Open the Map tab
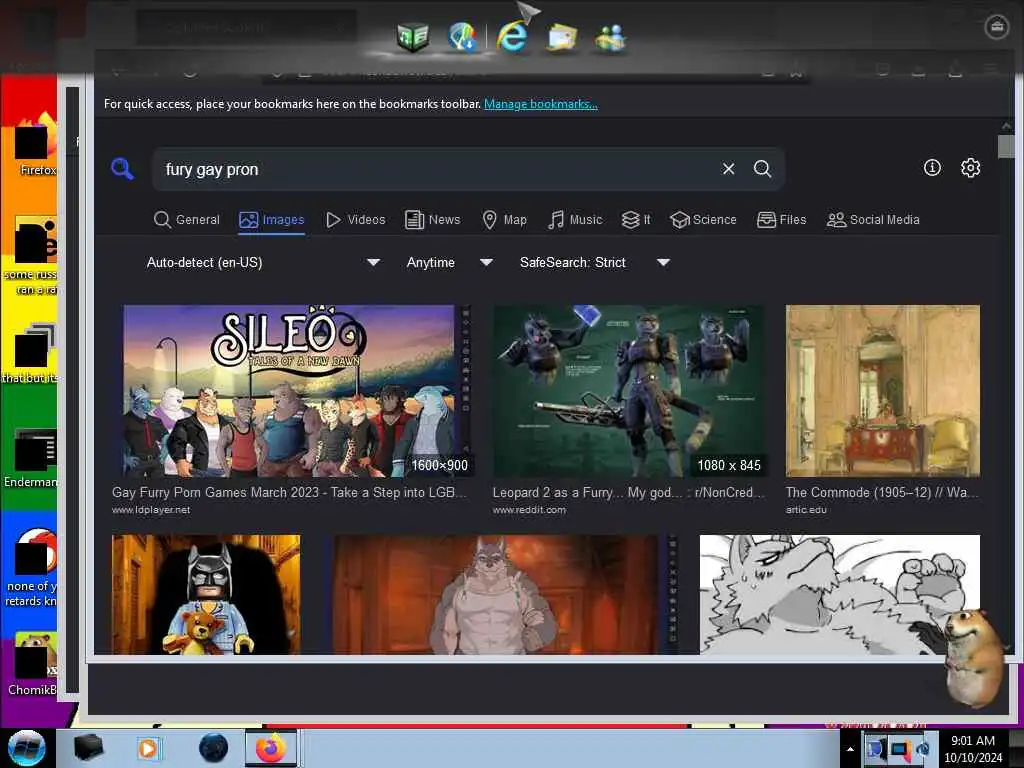The height and width of the screenshot is (768, 1024). 504,219
